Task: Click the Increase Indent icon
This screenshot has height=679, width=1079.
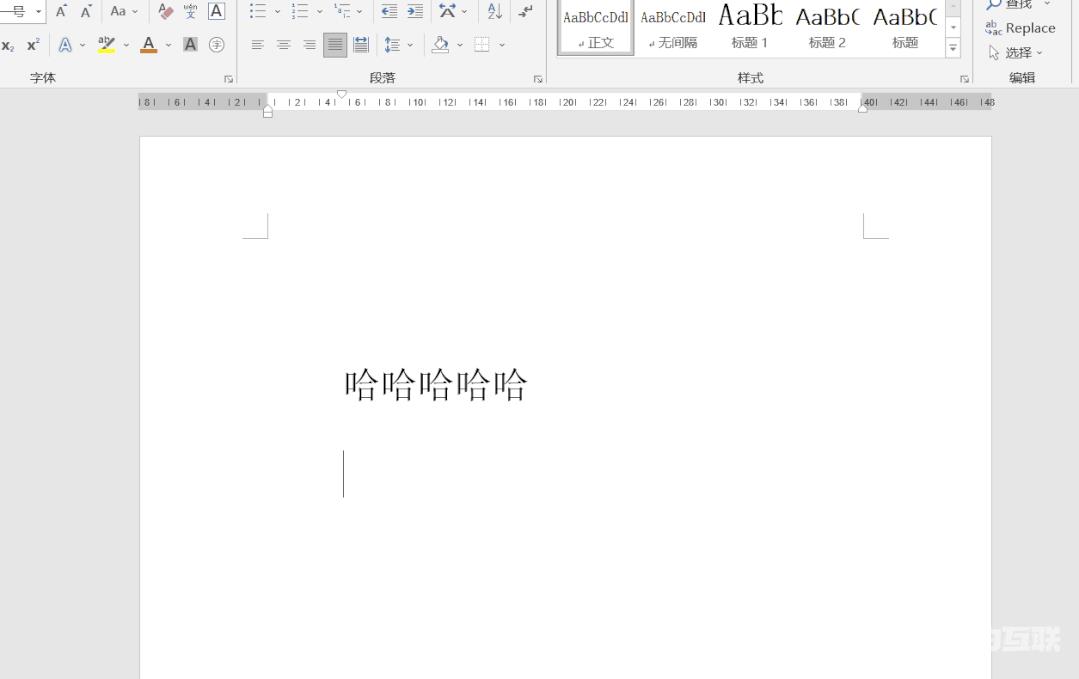Action: click(x=414, y=12)
